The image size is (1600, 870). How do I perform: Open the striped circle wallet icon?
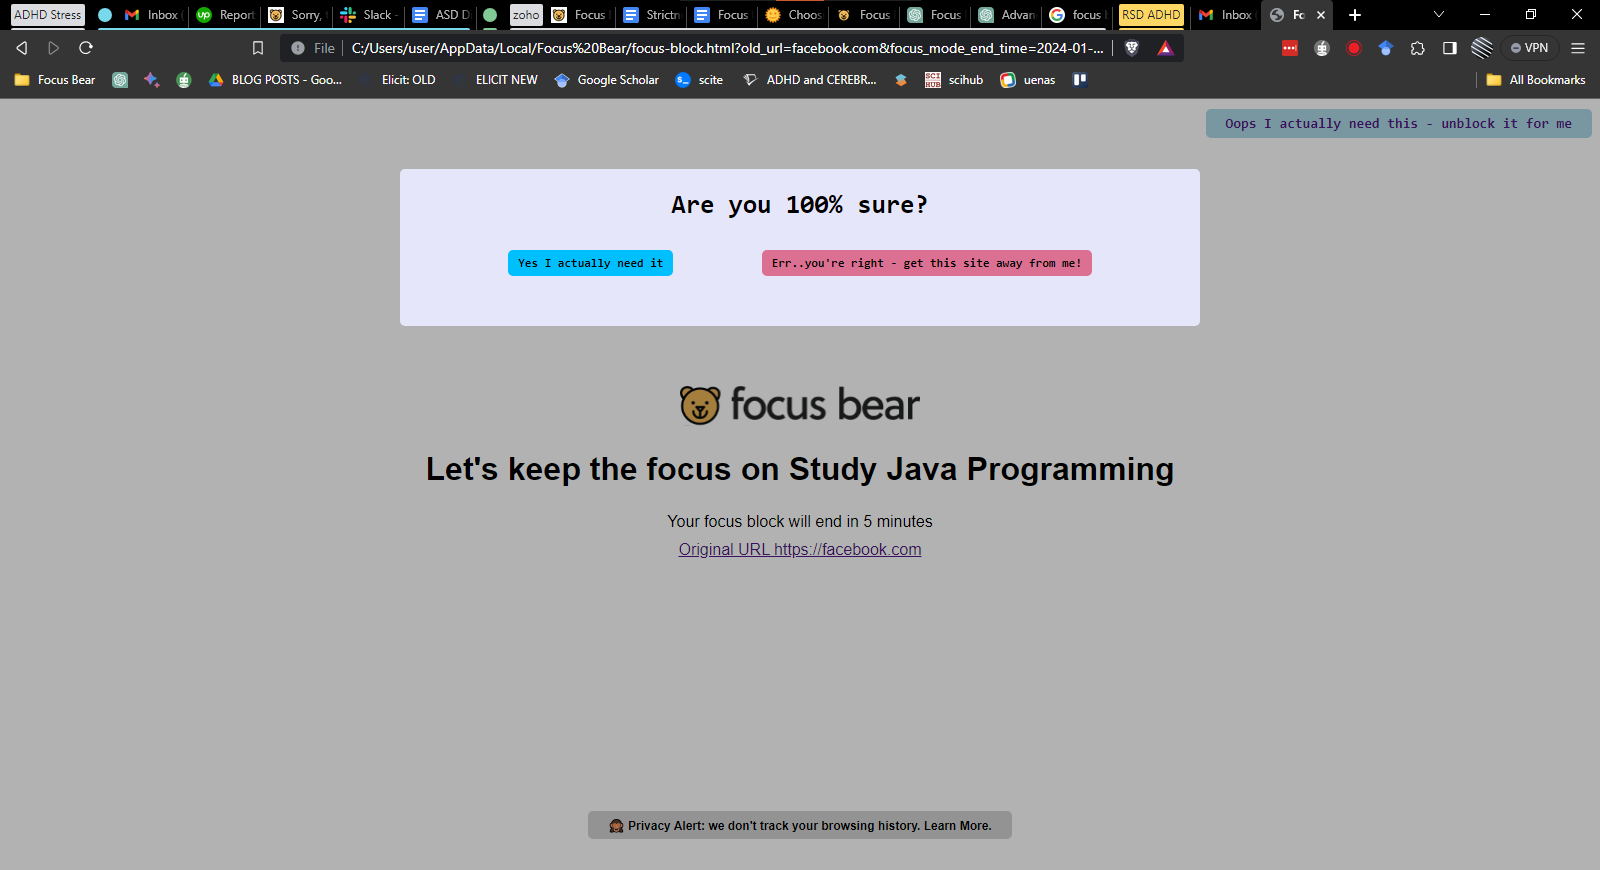(1482, 48)
